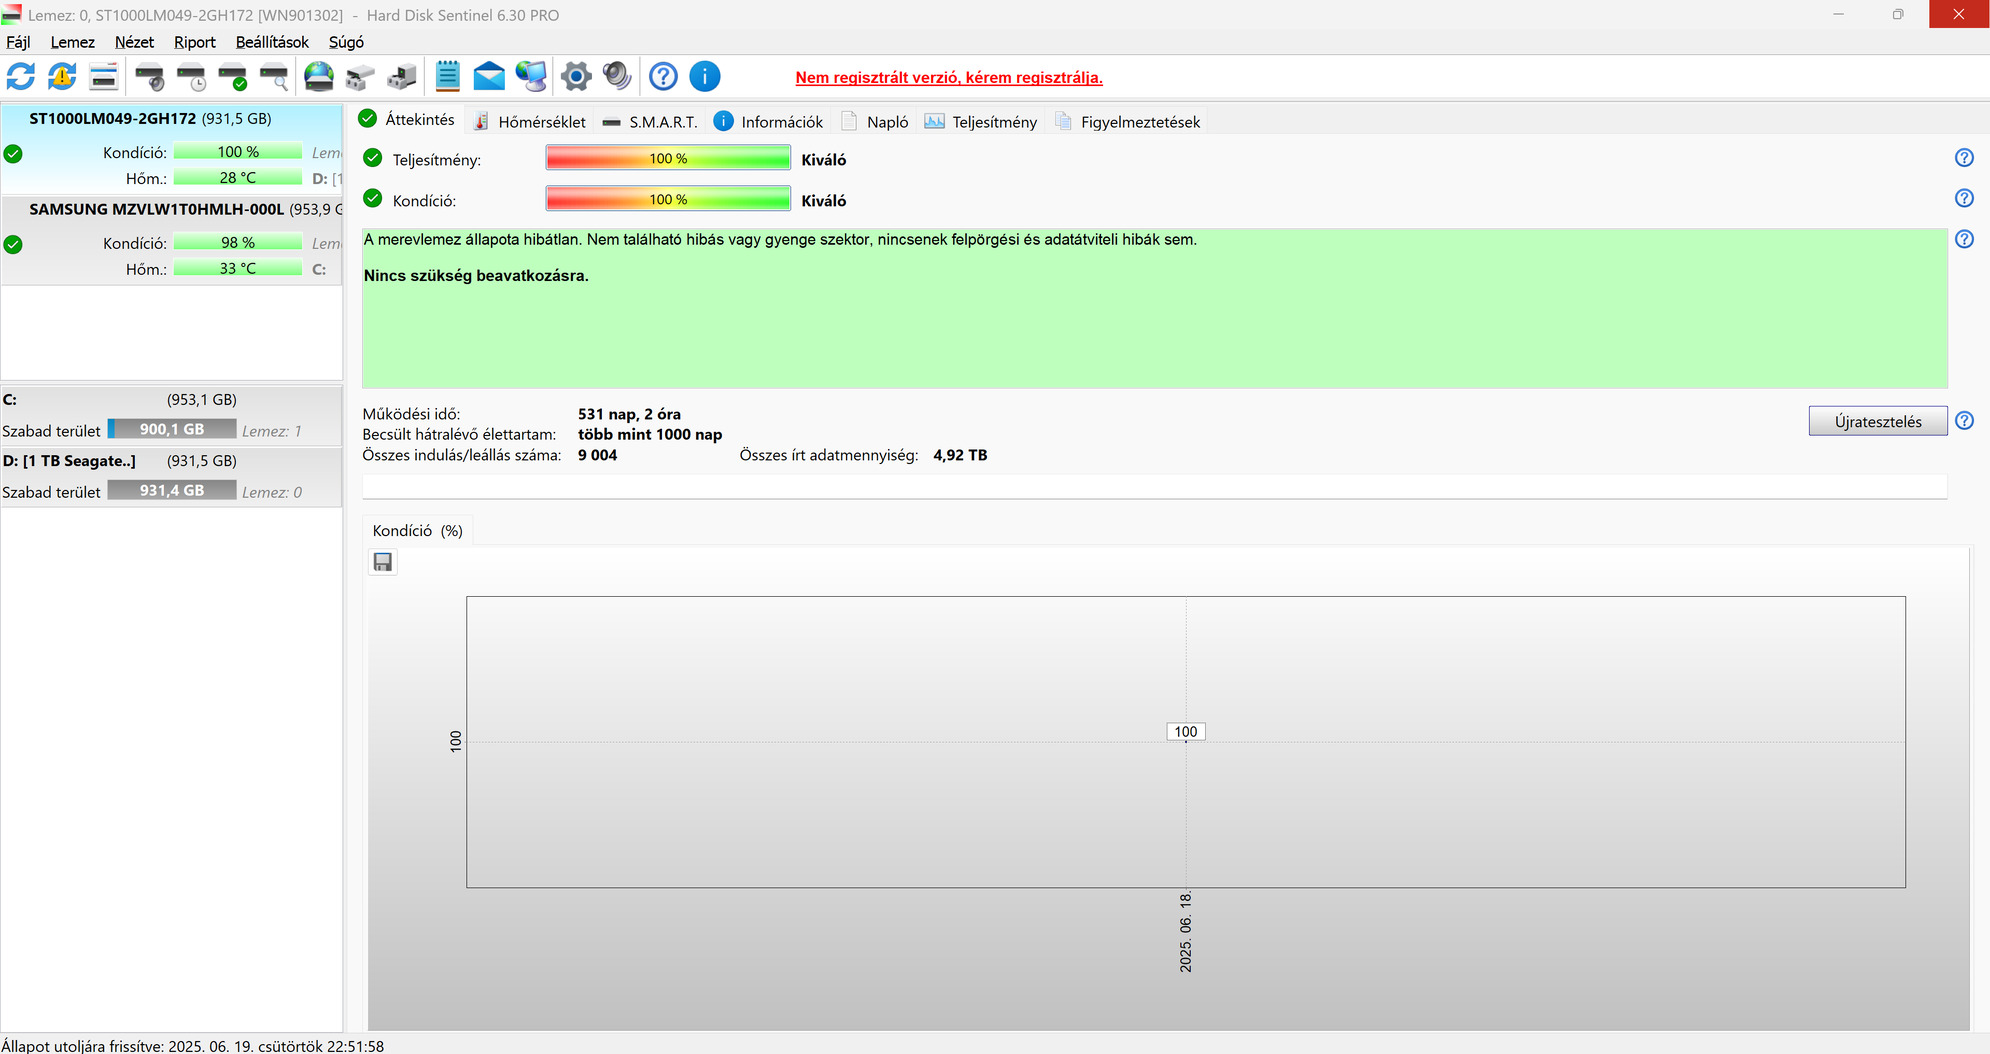This screenshot has height=1054, width=1990.
Task: Click the blue Refresh arrows toolbar icon
Action: pyautogui.click(x=21, y=76)
